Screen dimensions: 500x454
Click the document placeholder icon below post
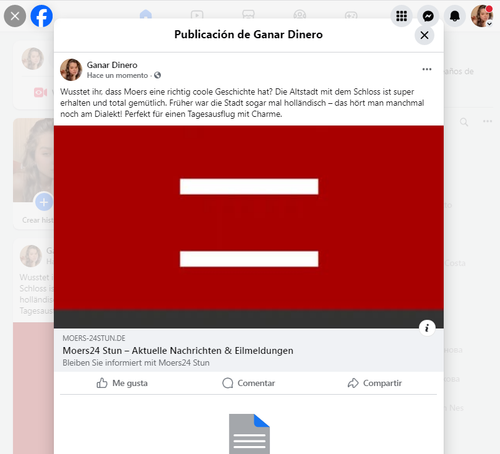[x=249, y=434]
